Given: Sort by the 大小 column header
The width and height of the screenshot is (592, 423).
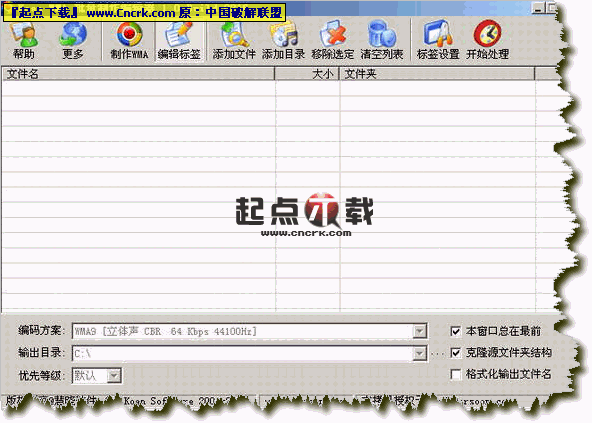Looking at the screenshot, I should coord(307,74).
